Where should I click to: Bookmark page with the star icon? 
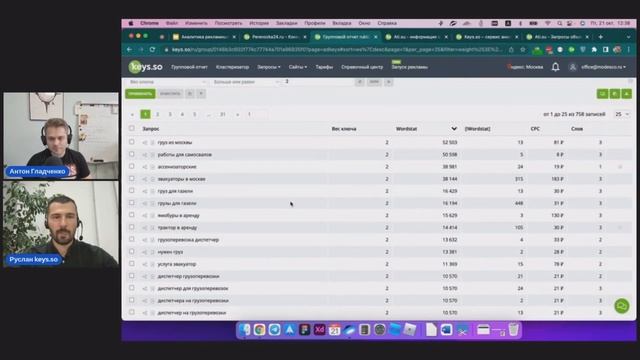(x=523, y=49)
